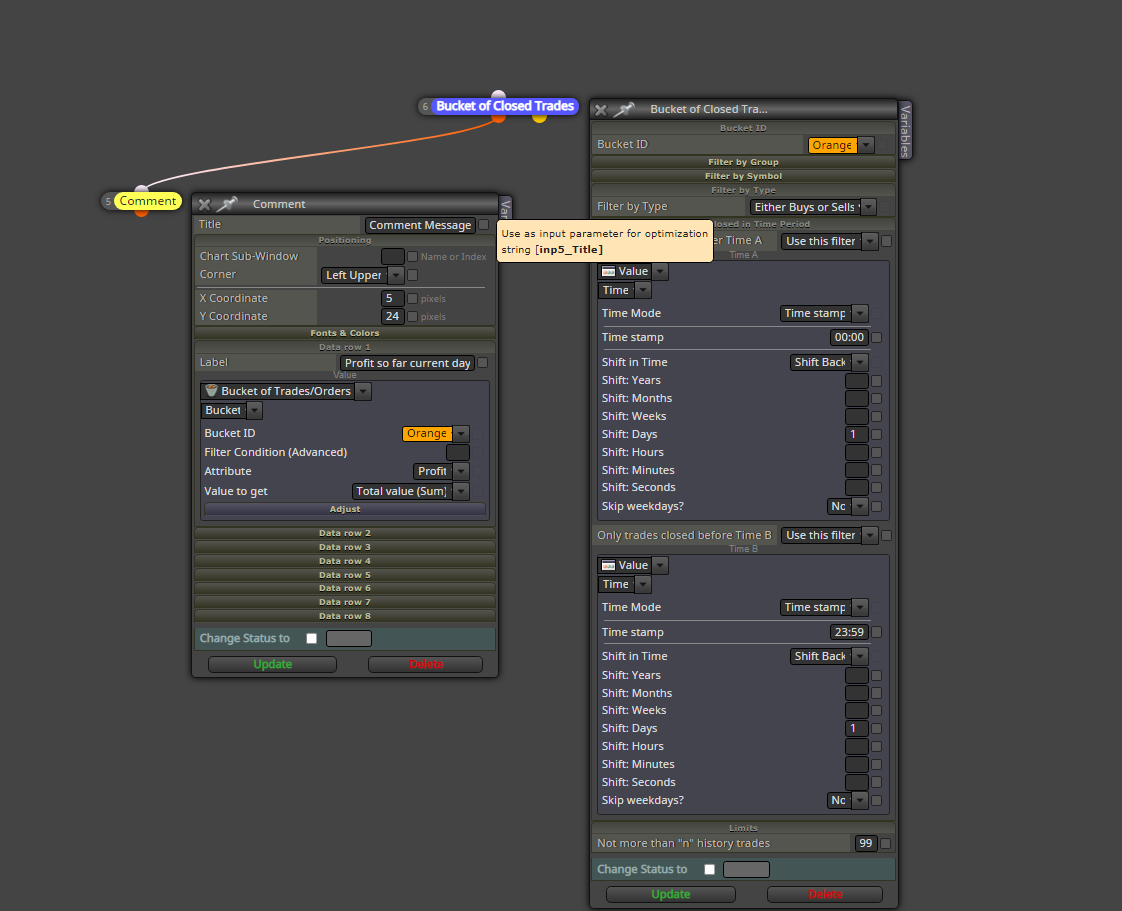Open Time A Shift in Time dropdown

coord(829,362)
